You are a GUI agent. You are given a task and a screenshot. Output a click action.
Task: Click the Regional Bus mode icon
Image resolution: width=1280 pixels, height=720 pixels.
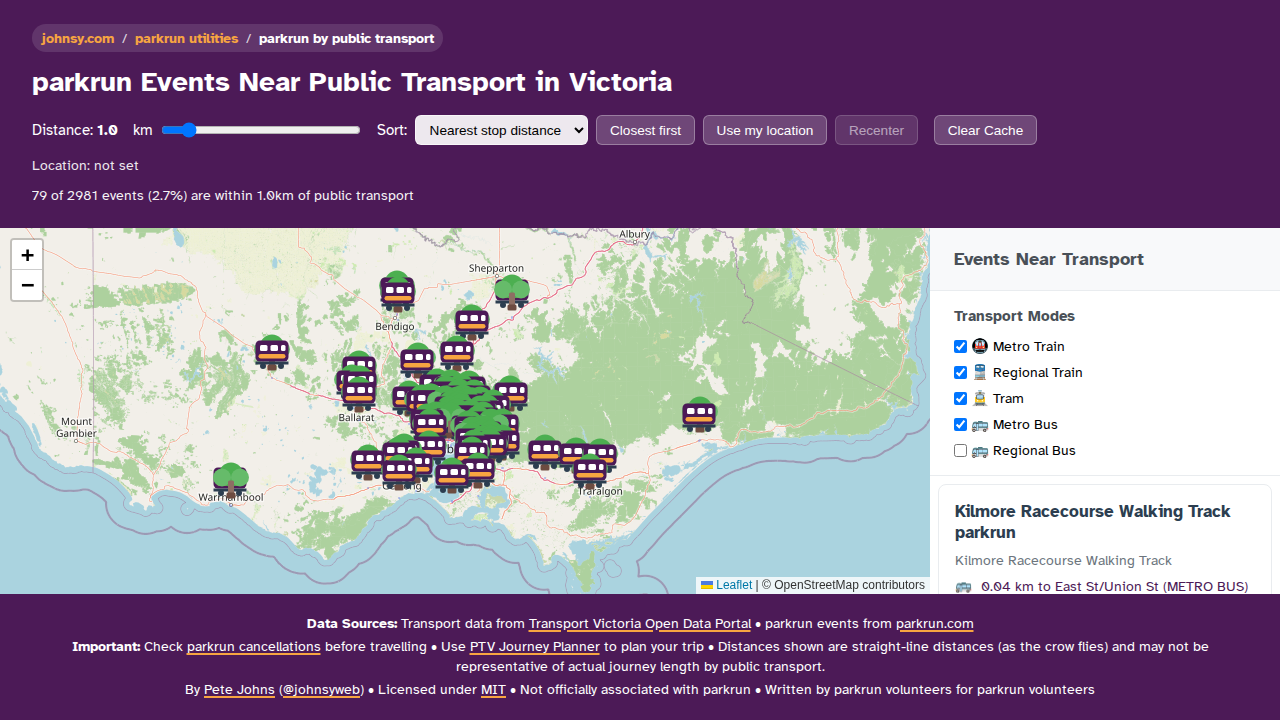pos(980,450)
